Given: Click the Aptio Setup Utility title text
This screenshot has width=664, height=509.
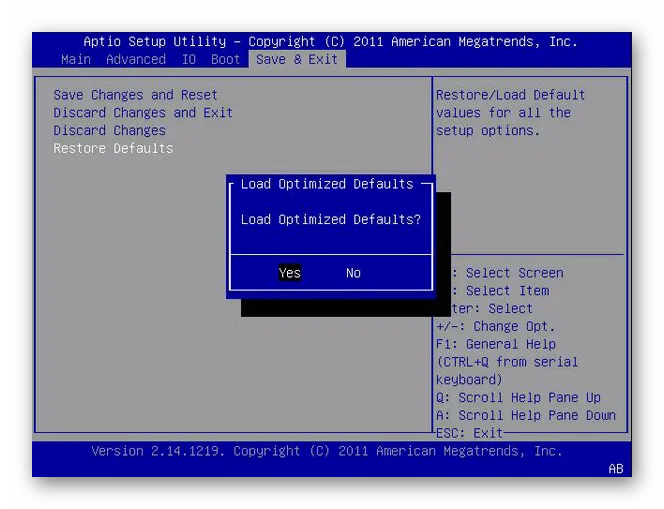Looking at the screenshot, I should click(x=330, y=41).
